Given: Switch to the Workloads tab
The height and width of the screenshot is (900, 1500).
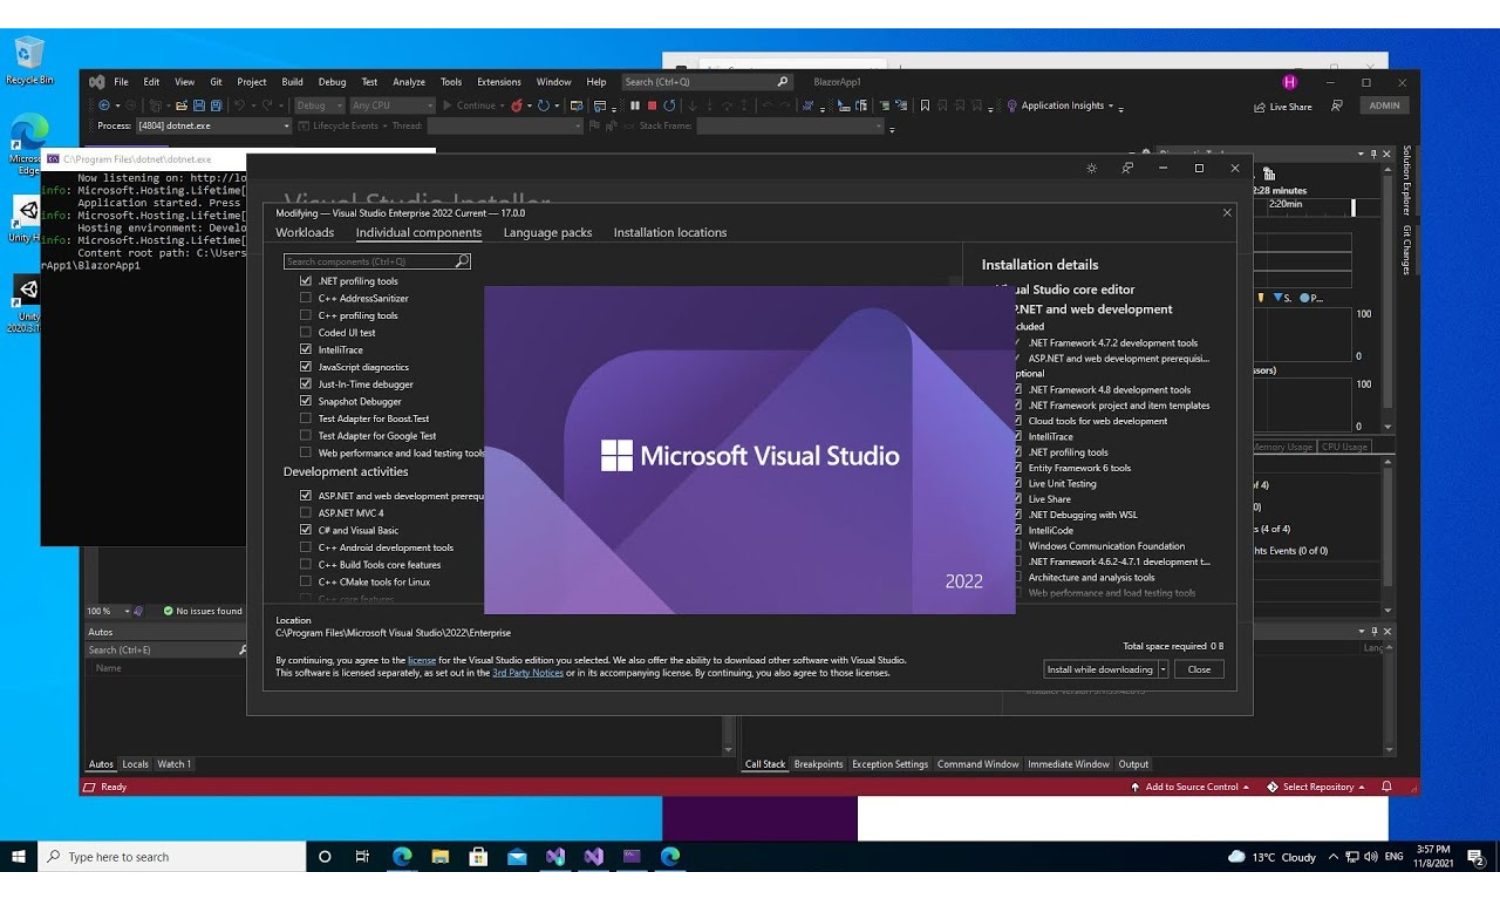Looking at the screenshot, I should (305, 232).
